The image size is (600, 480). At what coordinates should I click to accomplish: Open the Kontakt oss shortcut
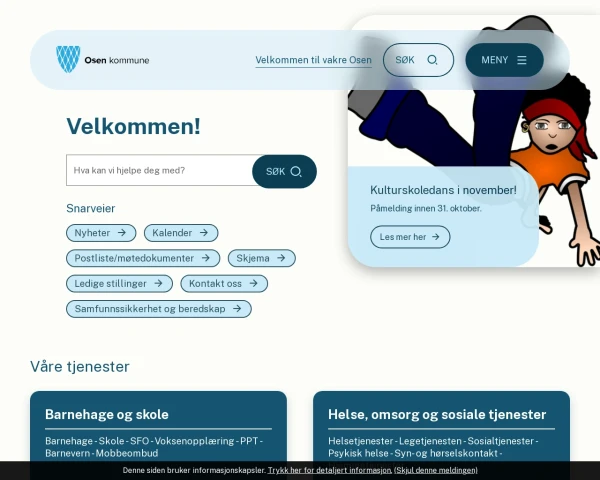tap(224, 284)
